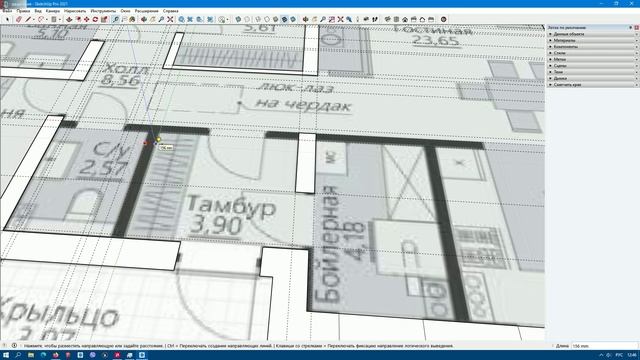Choose the Arc drawing tool
Image resolution: width=640 pixels, height=360 pixels.
[41, 19]
